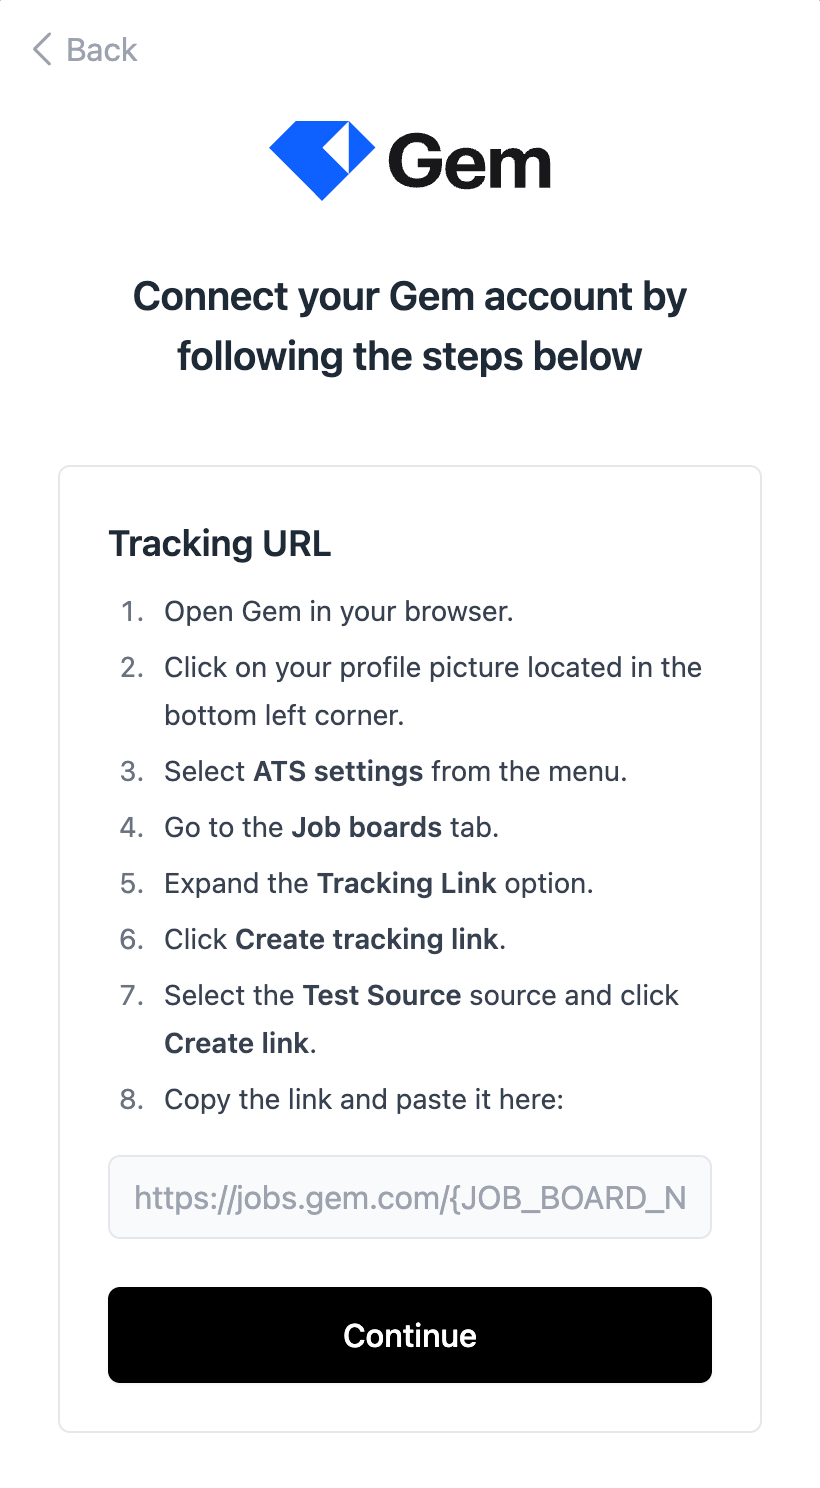This screenshot has height=1488, width=820.
Task: Click the tracking link URL input field
Action: coord(410,1197)
